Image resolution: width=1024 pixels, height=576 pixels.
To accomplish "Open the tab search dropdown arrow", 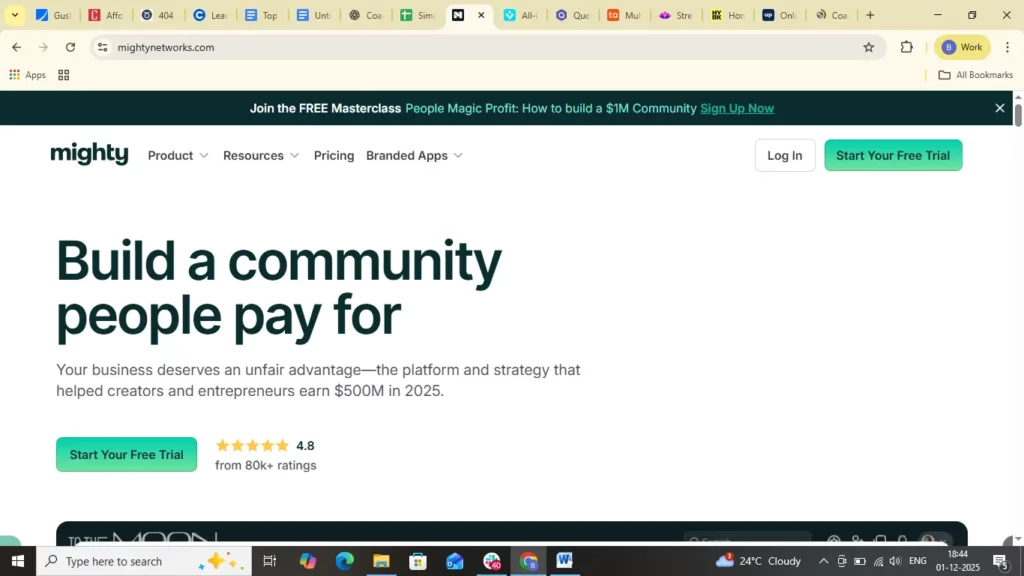I will [x=15, y=15].
